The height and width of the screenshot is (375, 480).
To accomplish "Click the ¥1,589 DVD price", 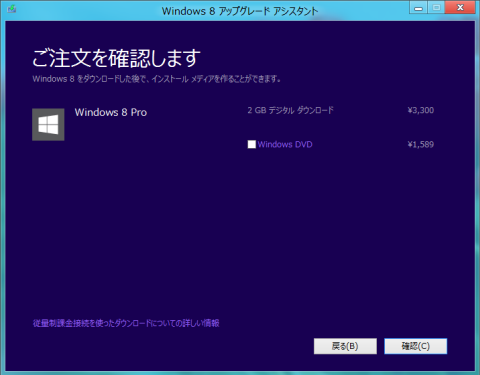I will coord(421,144).
